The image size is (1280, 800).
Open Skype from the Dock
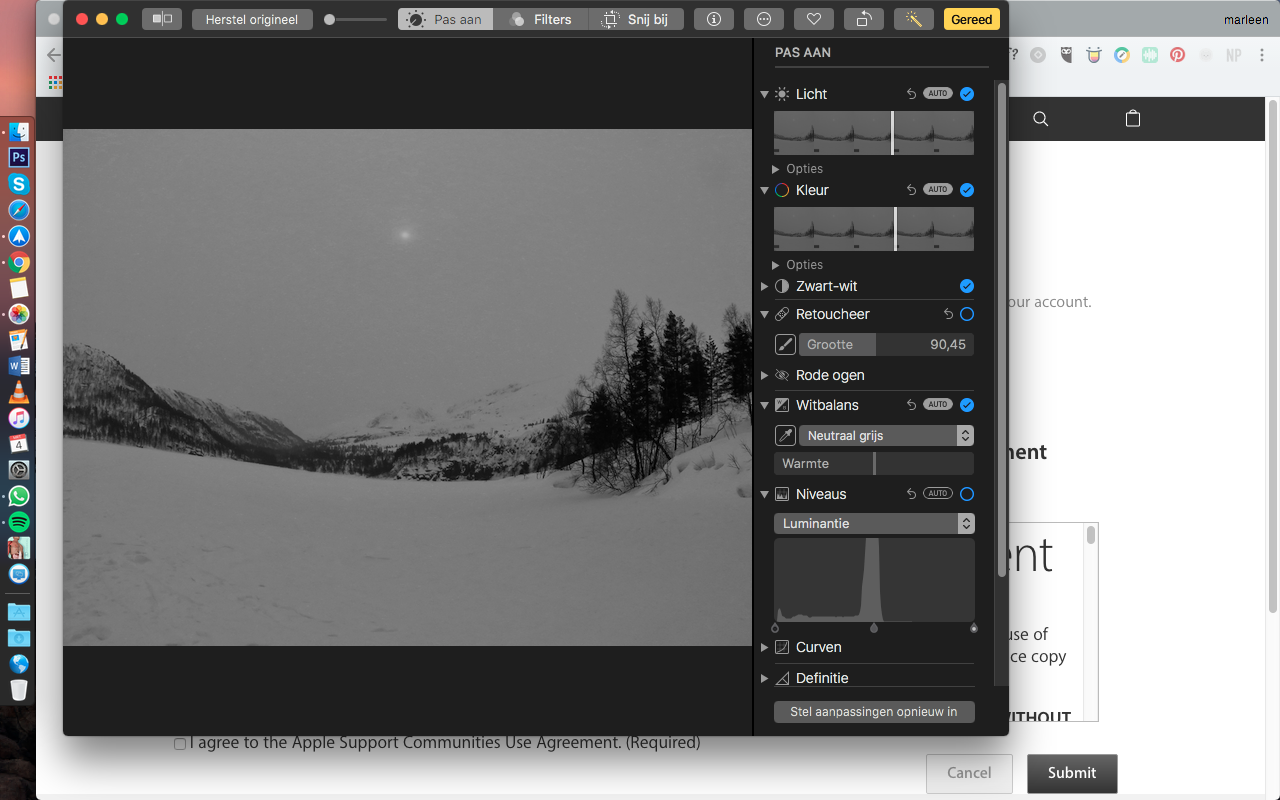pyautogui.click(x=19, y=184)
